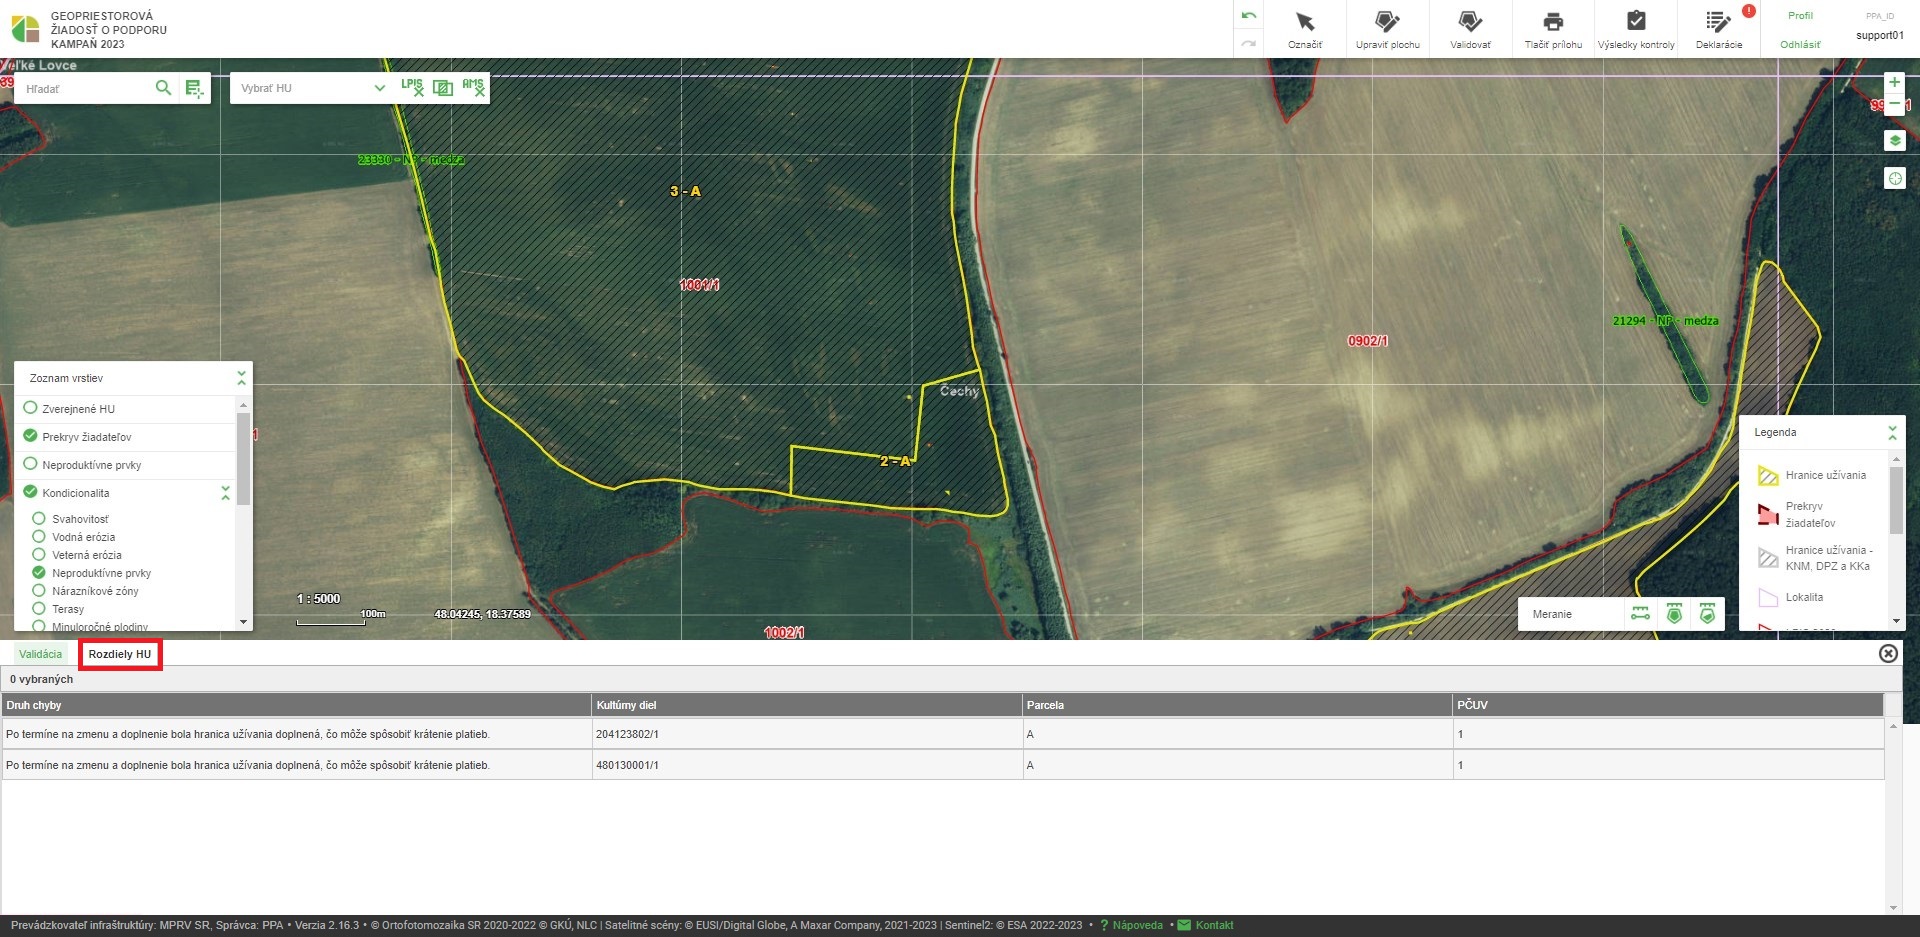Enable the Zverejnené HU layer
This screenshot has height=937, width=1920.
(30, 408)
